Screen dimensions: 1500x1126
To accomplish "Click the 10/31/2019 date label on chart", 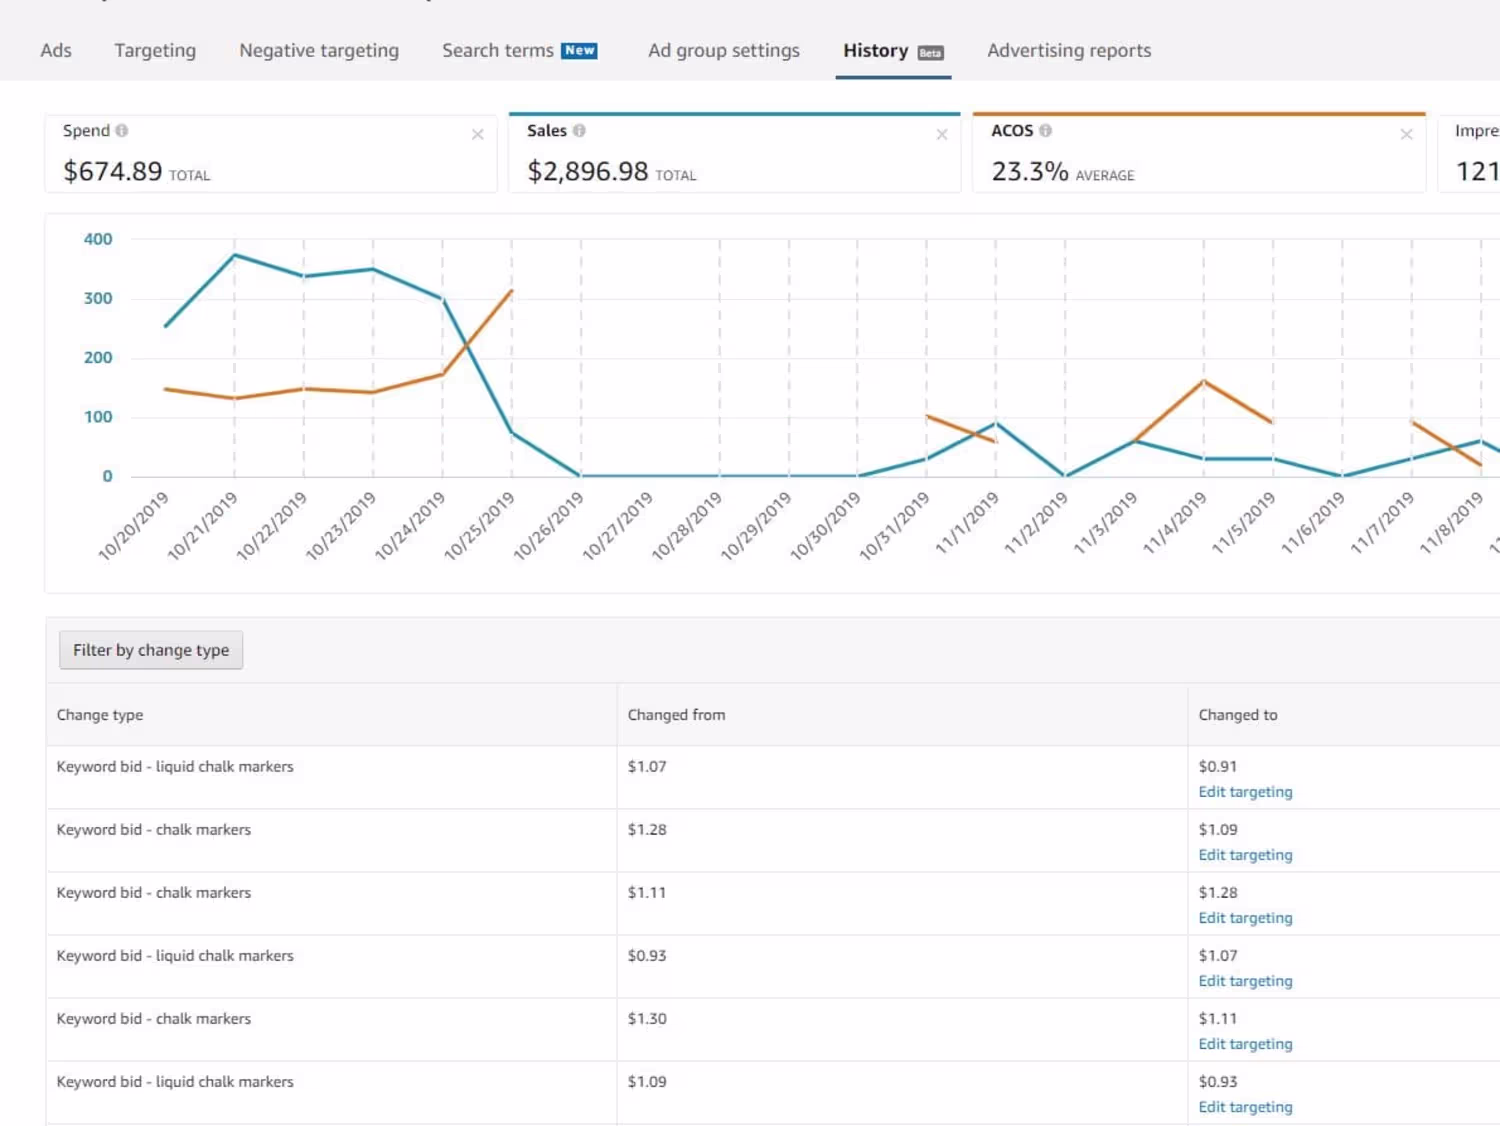I will pyautogui.click(x=894, y=525).
